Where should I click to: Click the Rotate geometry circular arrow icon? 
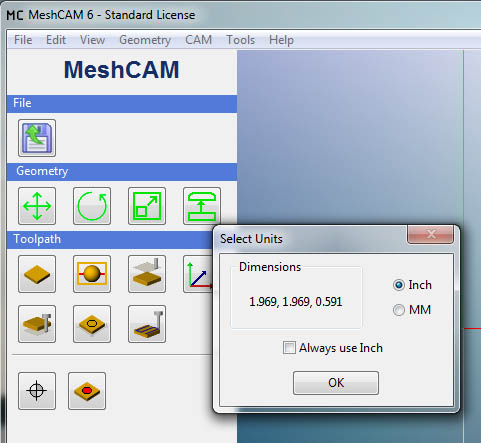pyautogui.click(x=92, y=206)
